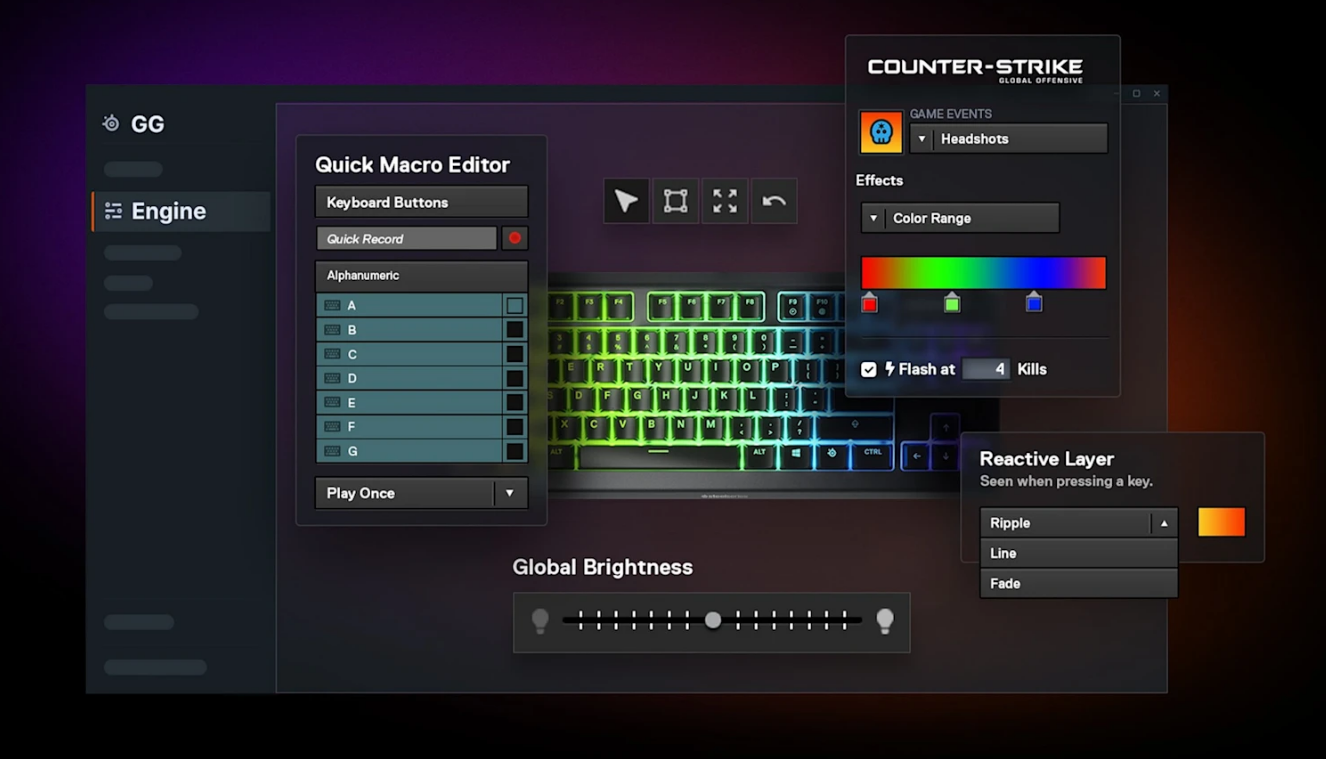Viewport: 1326px width, 759px height.
Task: Click the Windows key on keyboard preview
Action: click(795, 454)
